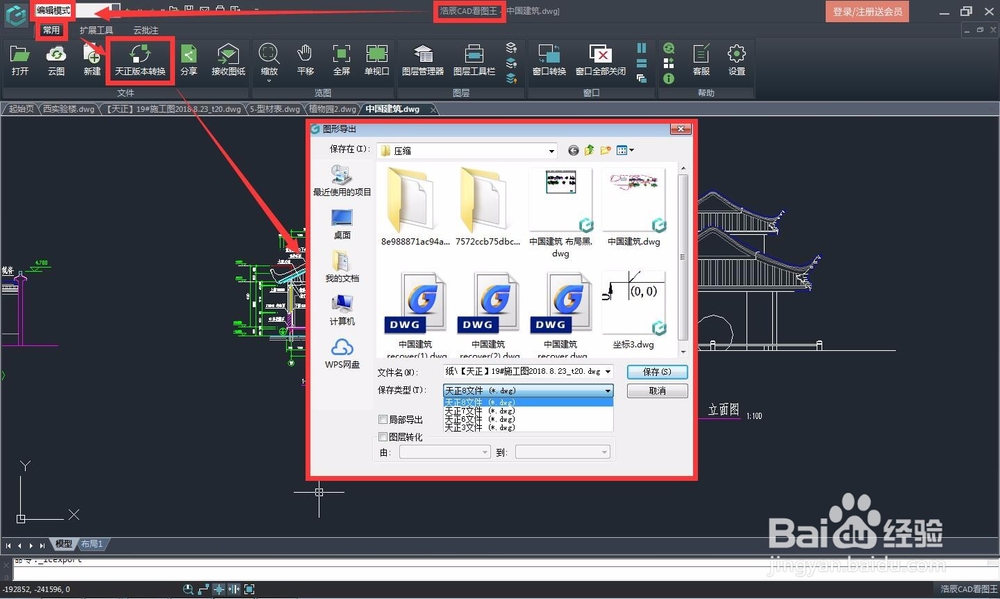The height and width of the screenshot is (599, 1000).
Task: Choose 天正6文件 (*.dwg) from list
Action: [x=528, y=419]
